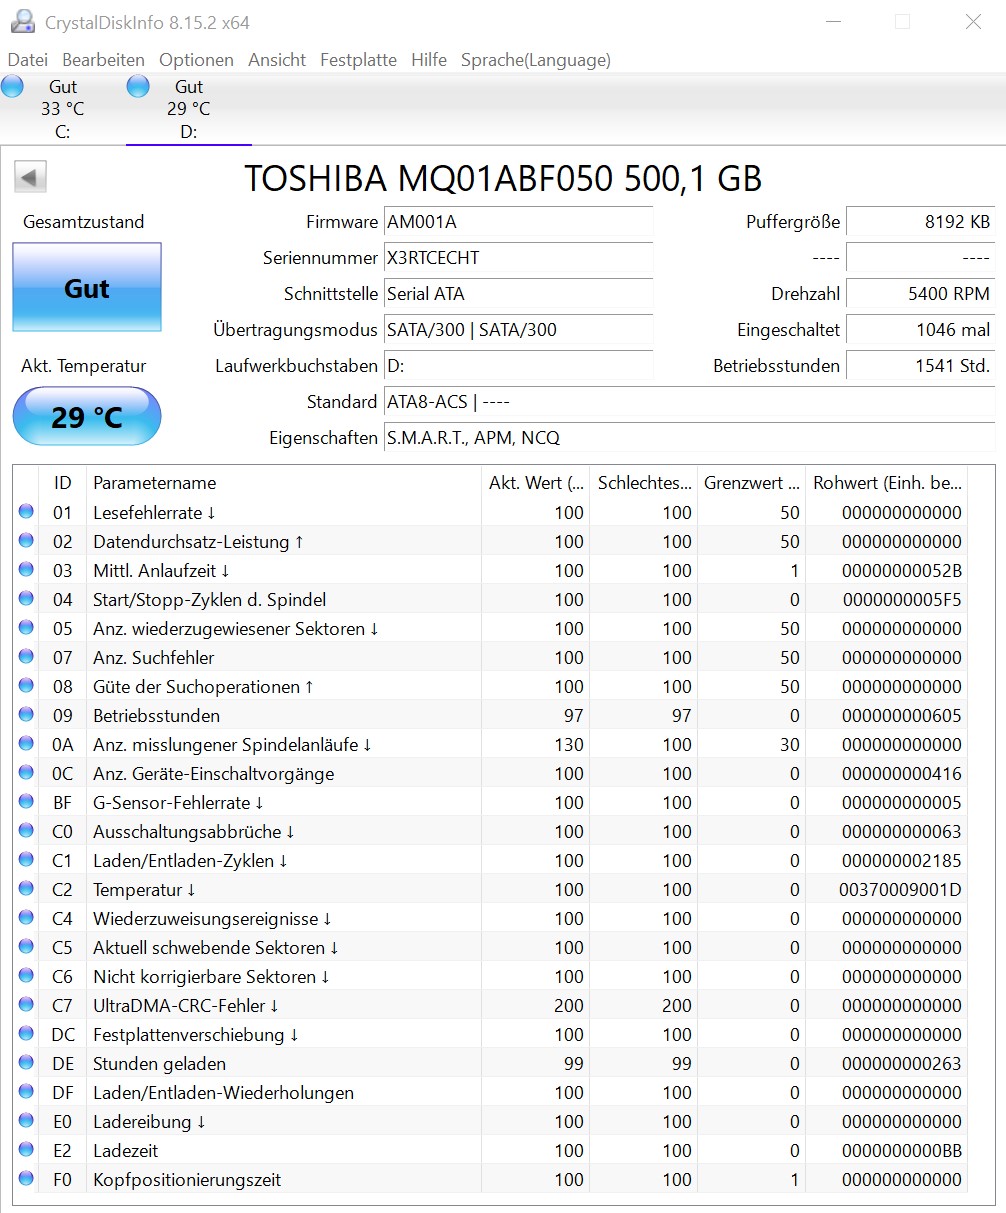
Task: Click status orb for Wiederzuweisungsereignisse row
Action: point(26,919)
